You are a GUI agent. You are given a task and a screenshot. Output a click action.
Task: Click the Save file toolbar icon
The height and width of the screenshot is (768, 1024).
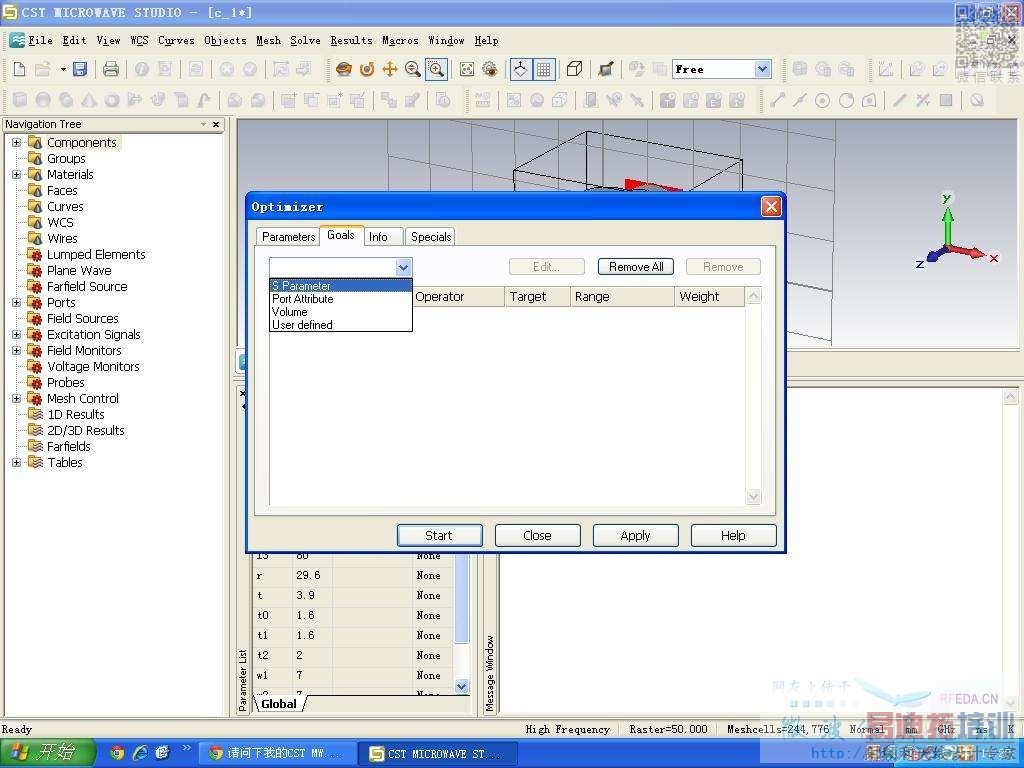80,69
